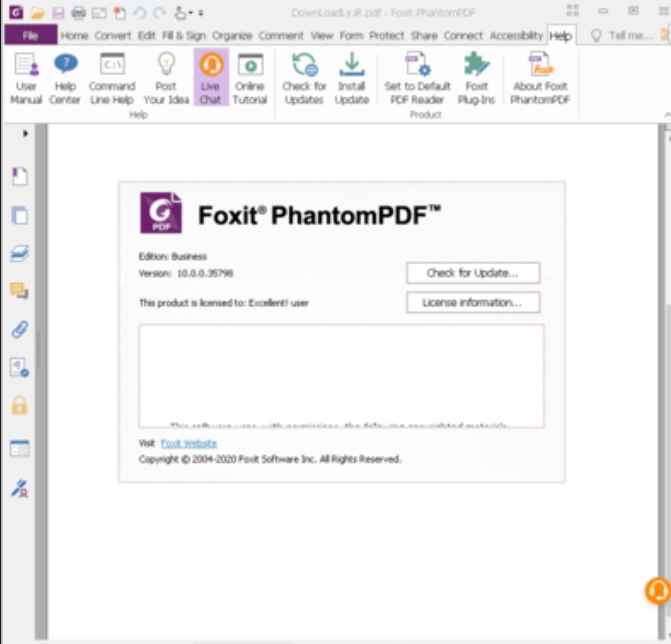Open the User Manual
The width and height of the screenshot is (671, 644).
pos(26,79)
